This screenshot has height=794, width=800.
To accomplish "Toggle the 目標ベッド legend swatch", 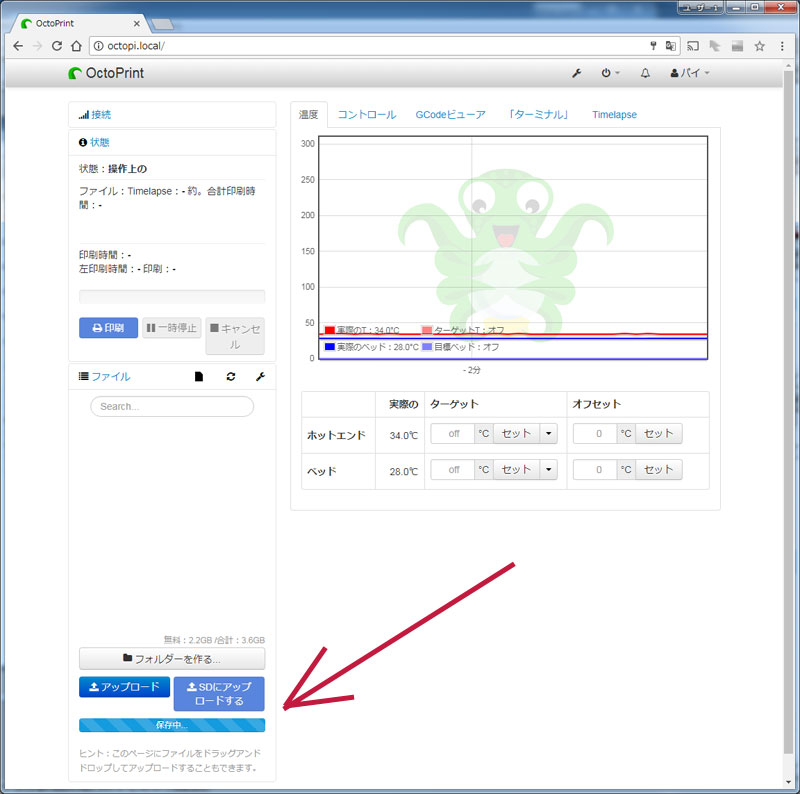I will (427, 347).
